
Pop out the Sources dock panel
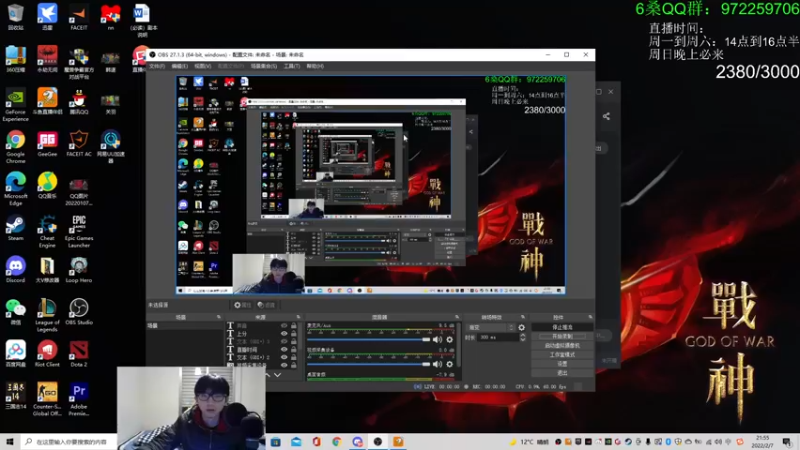(298, 317)
